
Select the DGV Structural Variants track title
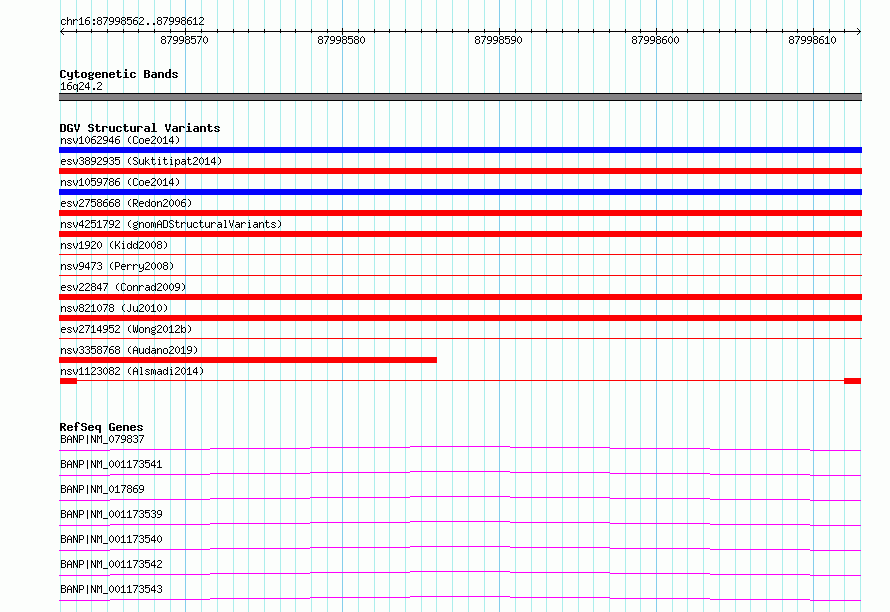[140, 128]
